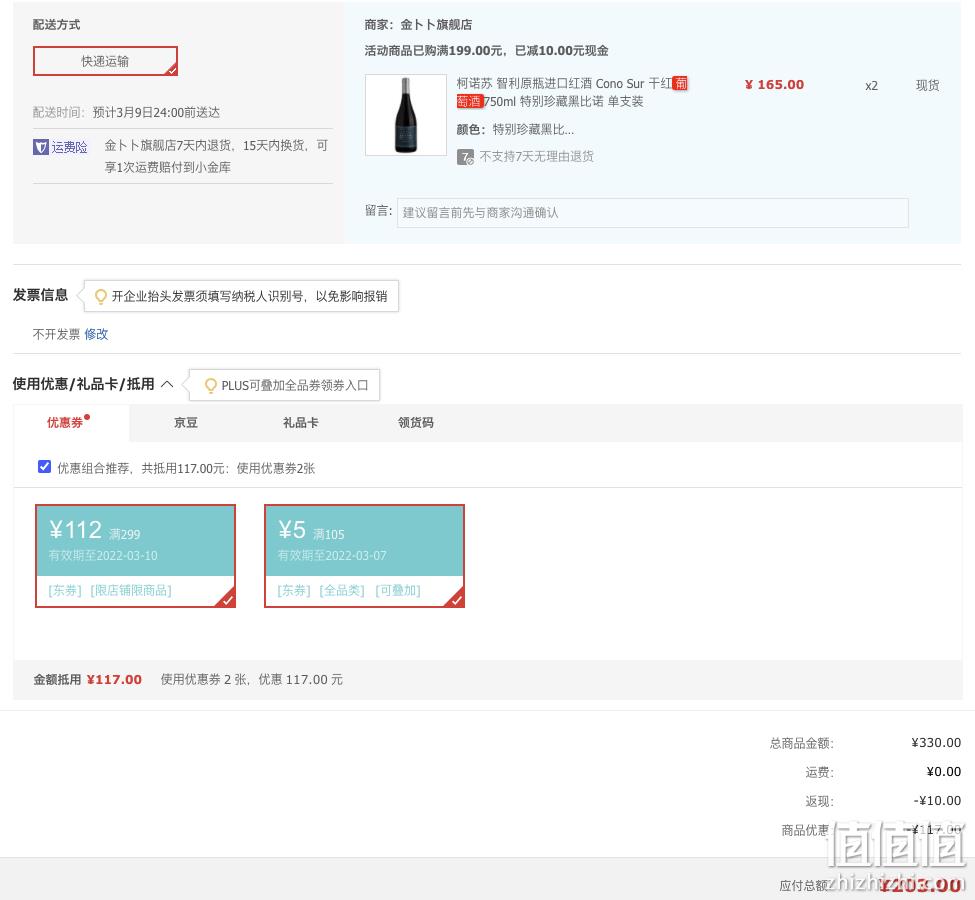
Task: Click the 总商品金额 ¥330.00 value
Action: point(936,743)
